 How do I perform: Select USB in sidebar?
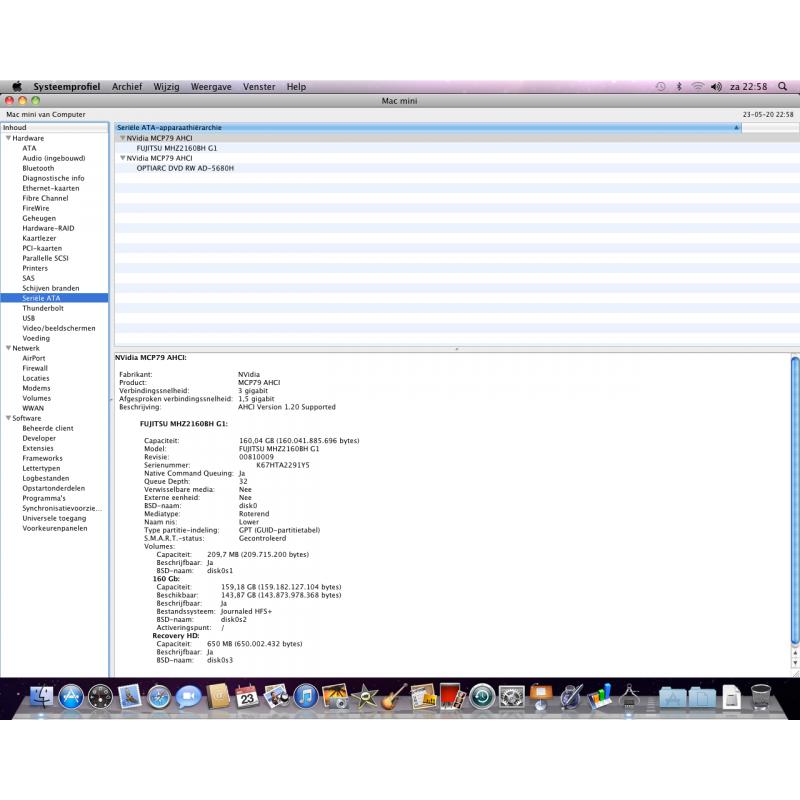[29, 318]
